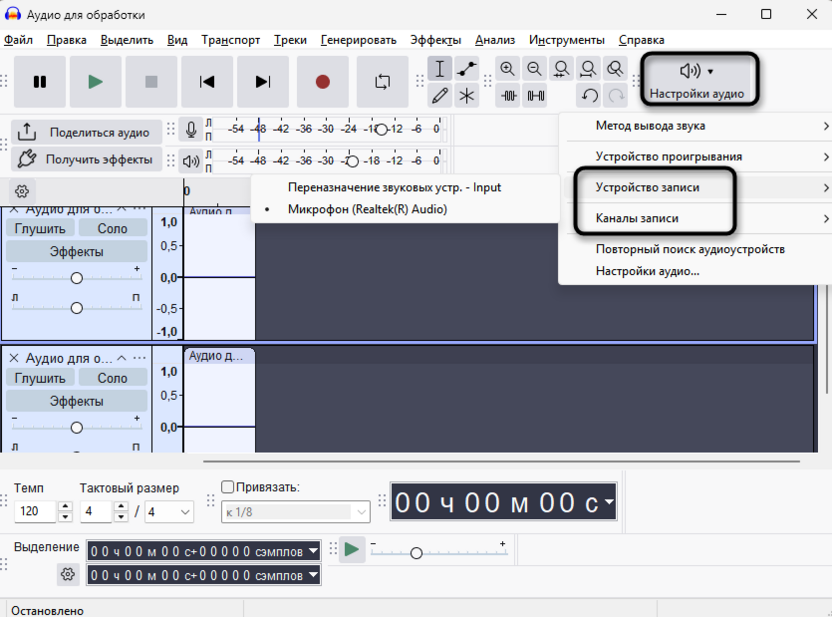This screenshot has width=832, height=617.
Task: Select Микрофон (Realtek(R) Audio) recording device
Action: coord(368,209)
